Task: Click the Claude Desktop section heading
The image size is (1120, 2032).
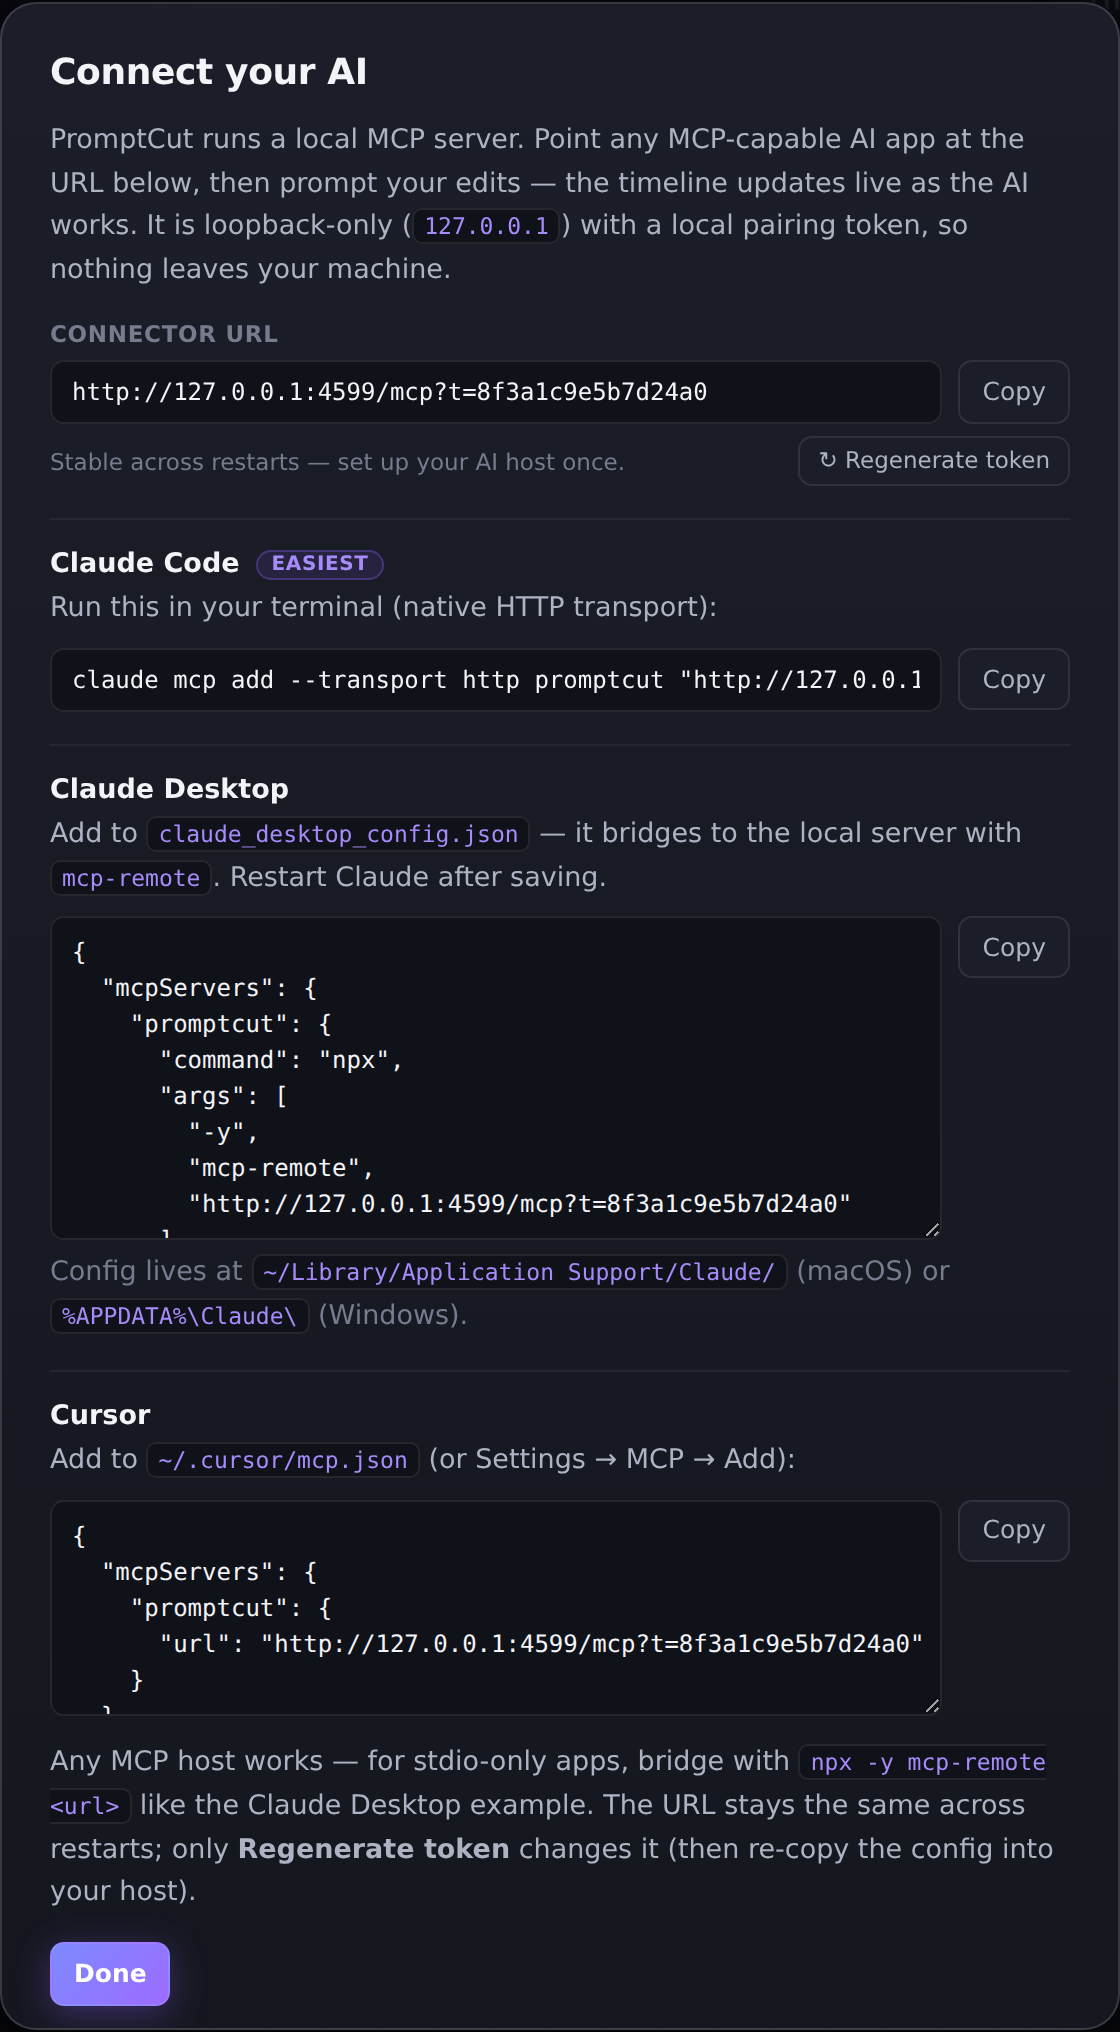Action: tap(170, 789)
